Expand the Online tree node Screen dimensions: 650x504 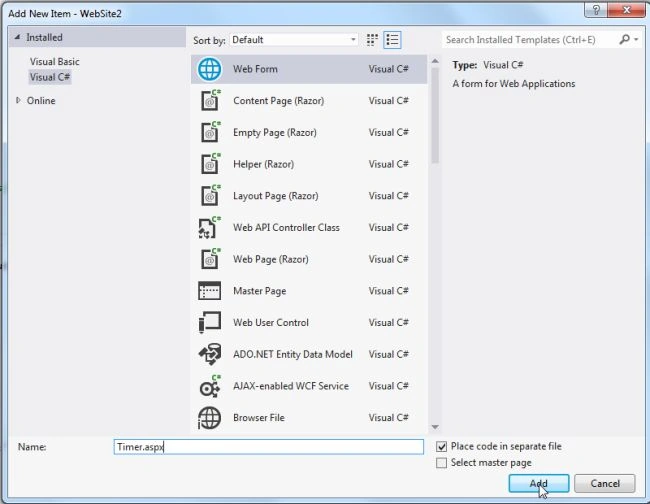[x=18, y=100]
